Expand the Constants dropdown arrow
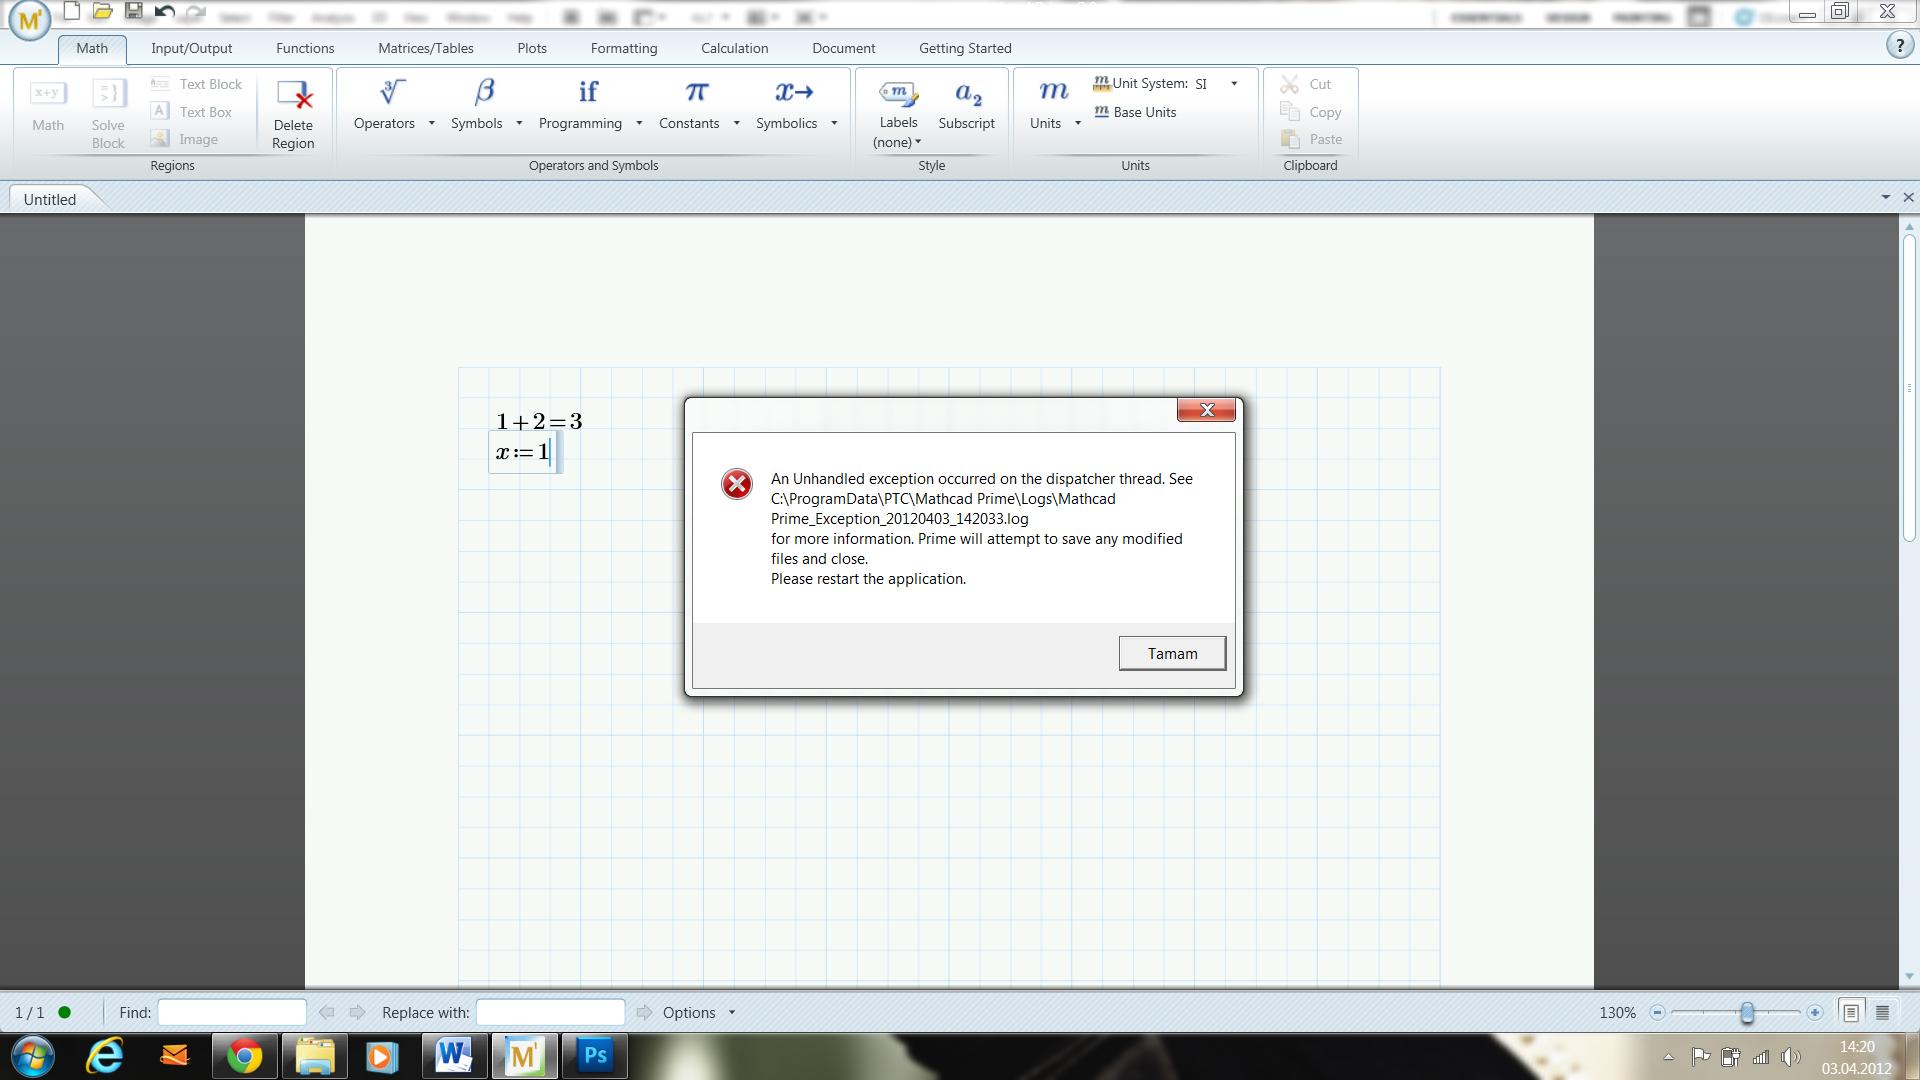The width and height of the screenshot is (1920, 1080). click(736, 123)
